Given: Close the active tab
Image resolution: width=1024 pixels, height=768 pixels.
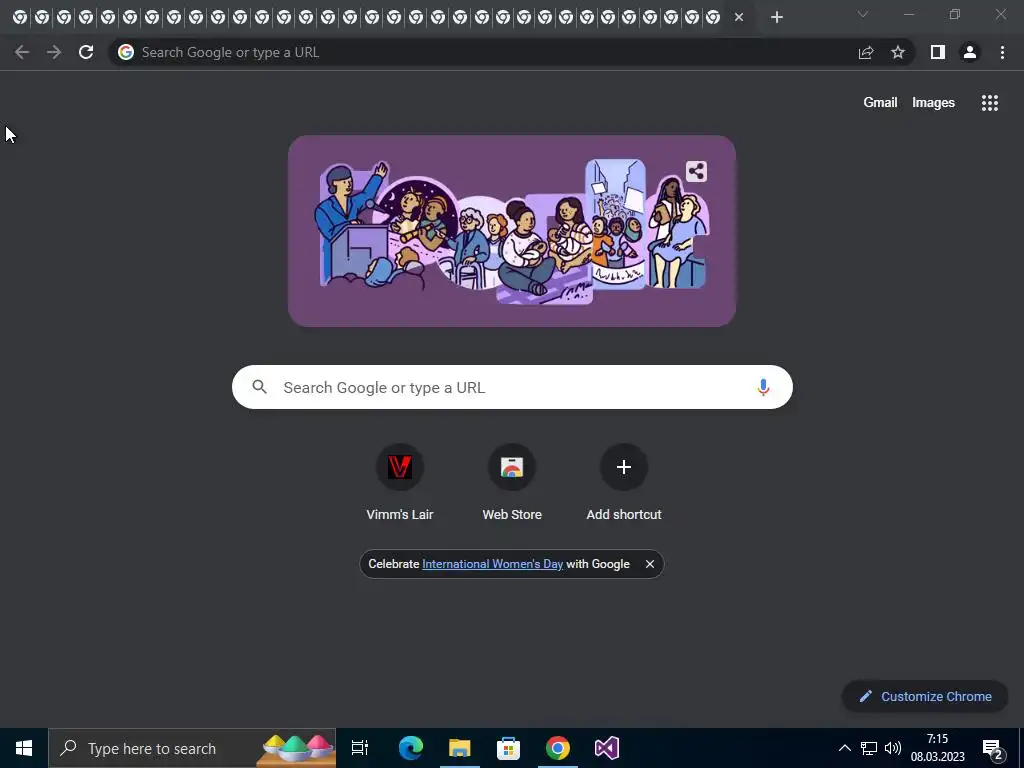Looking at the screenshot, I should point(739,18).
